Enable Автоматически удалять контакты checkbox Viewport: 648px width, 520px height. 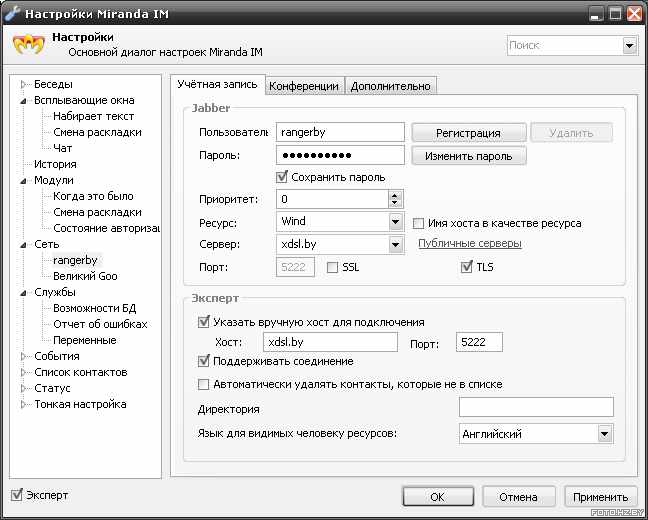click(x=203, y=384)
